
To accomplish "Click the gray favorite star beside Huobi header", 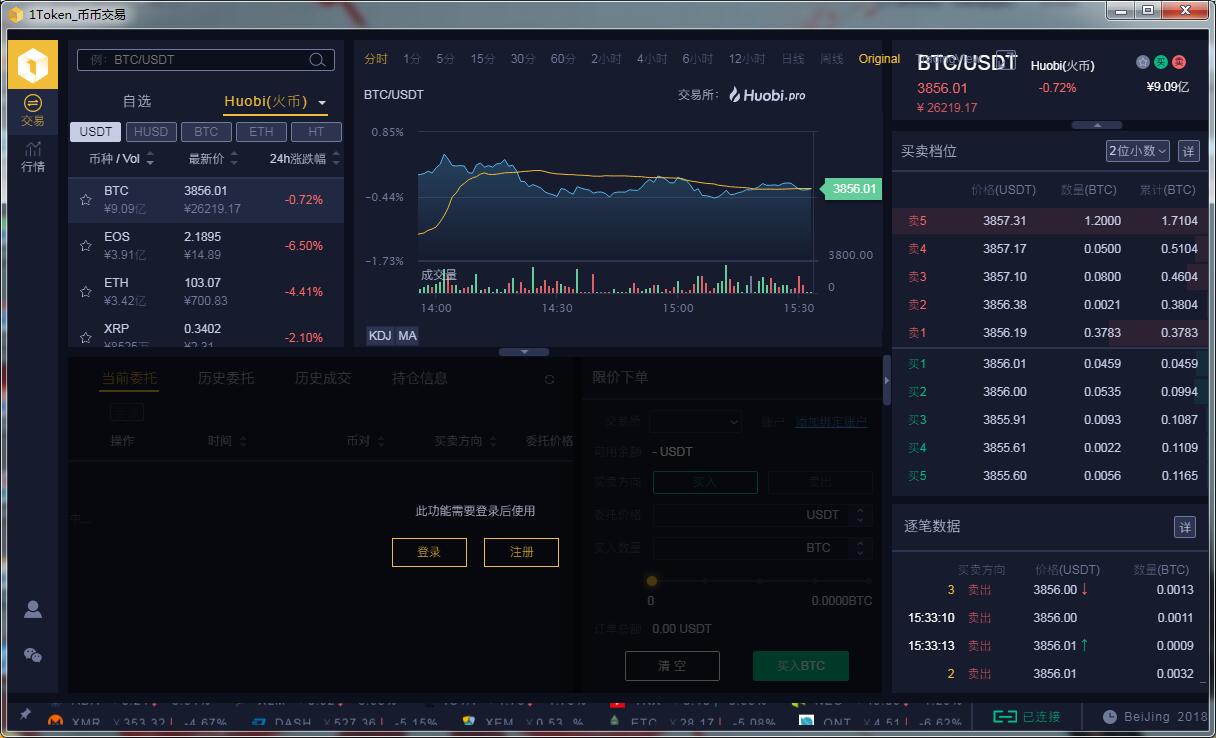I will click(x=1143, y=62).
